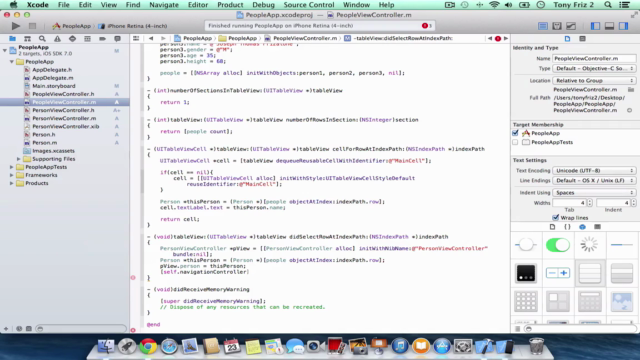The height and width of the screenshot is (360, 640).
Task: Open the Text Encoding dropdown
Action: [x=594, y=171]
